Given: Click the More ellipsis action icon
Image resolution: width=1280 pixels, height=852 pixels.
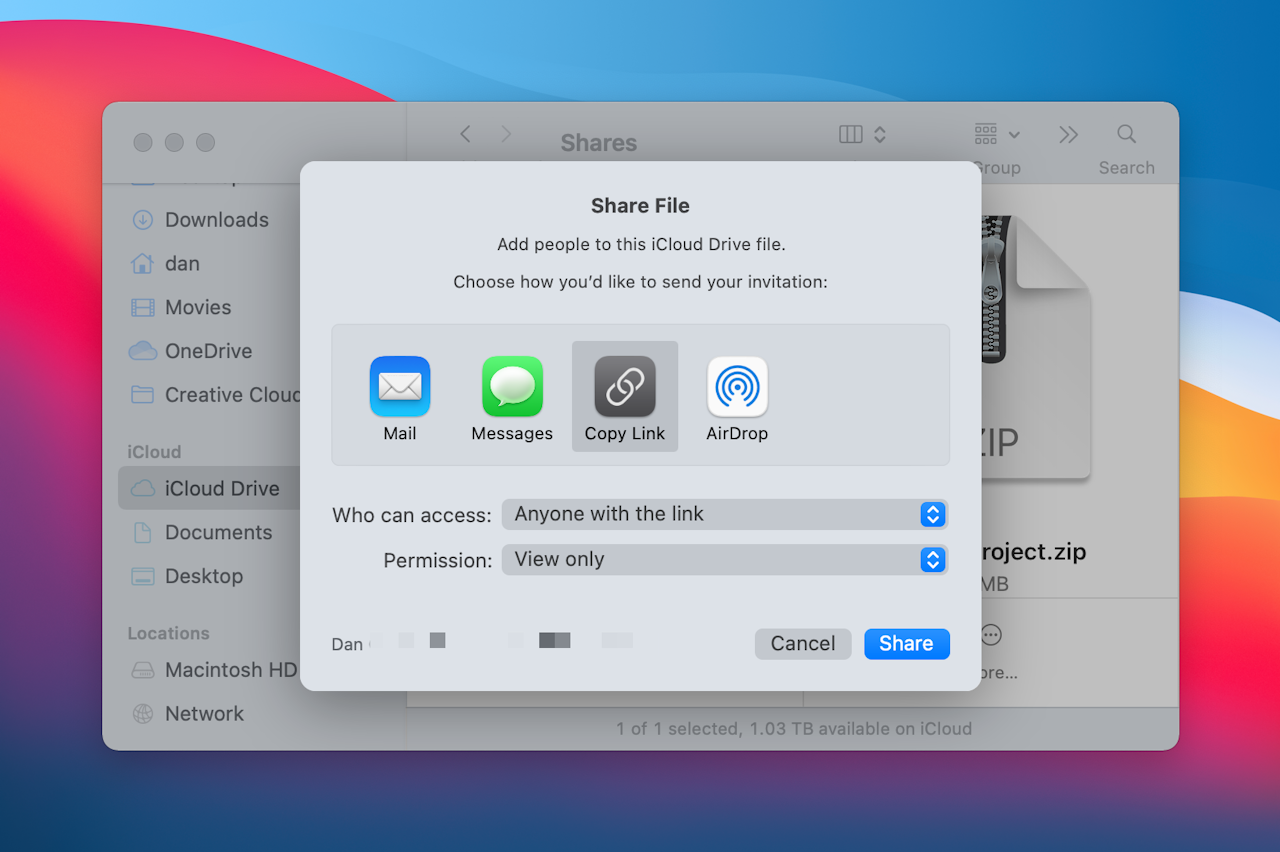Looking at the screenshot, I should pos(991,635).
